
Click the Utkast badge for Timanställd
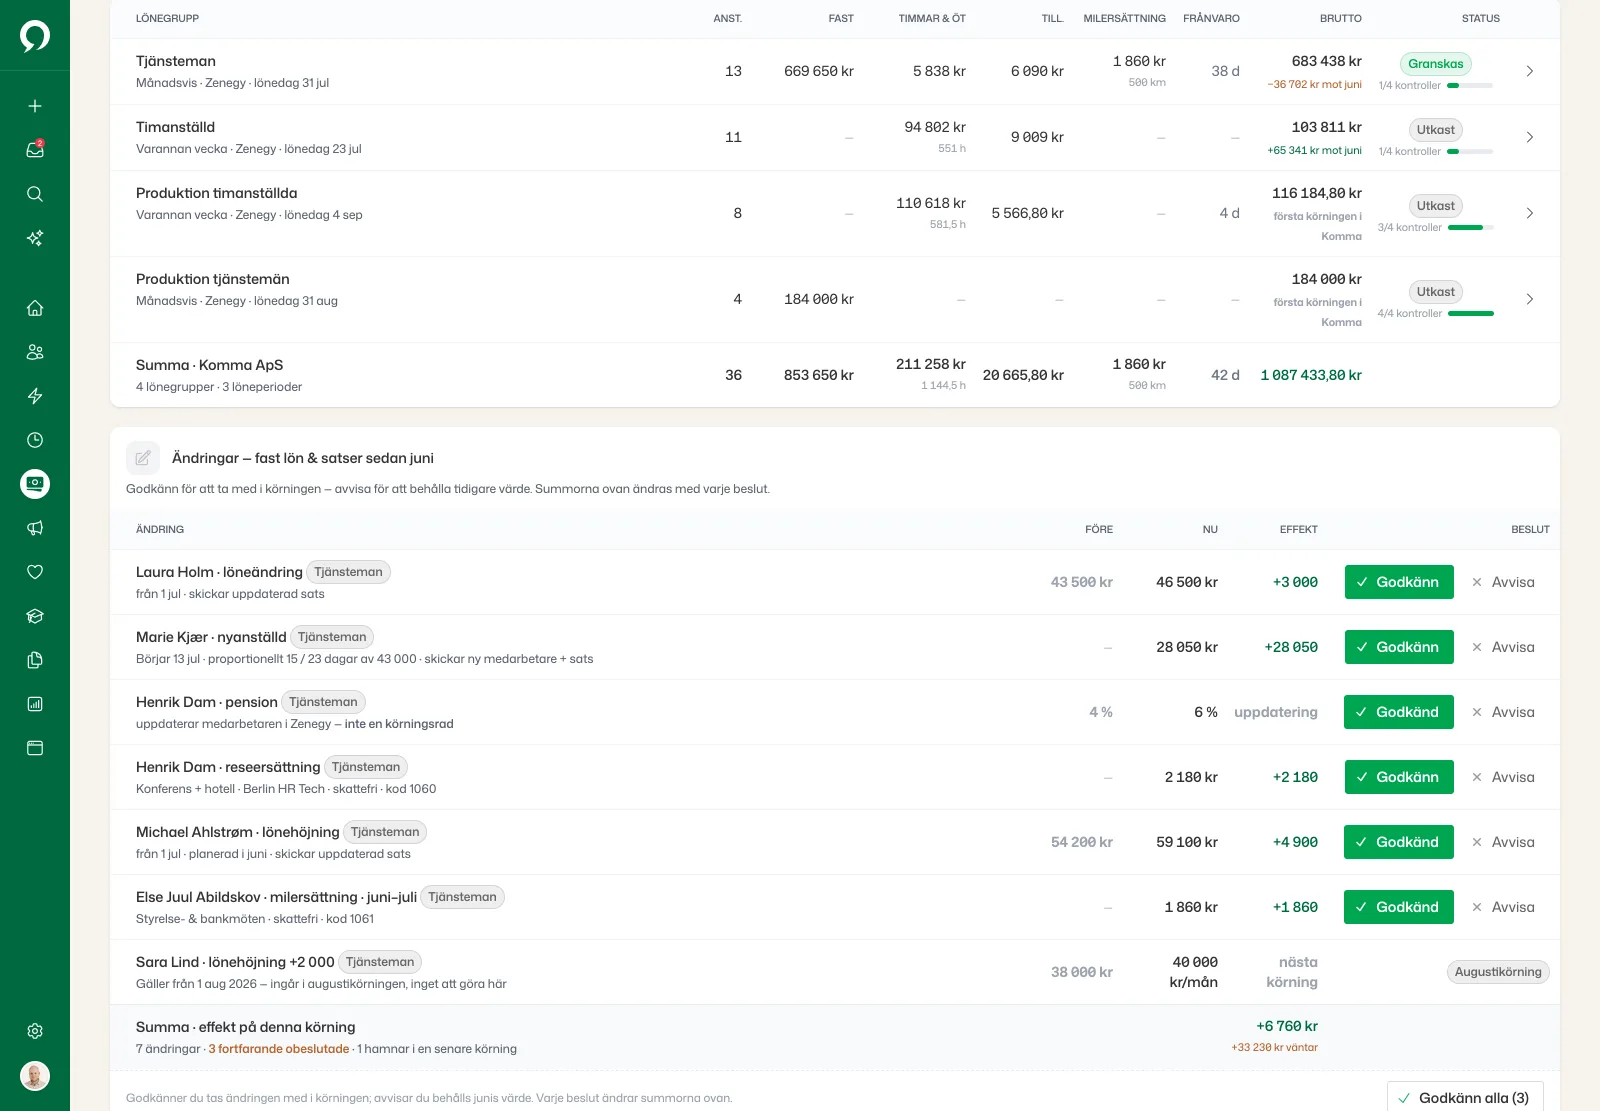tap(1435, 130)
